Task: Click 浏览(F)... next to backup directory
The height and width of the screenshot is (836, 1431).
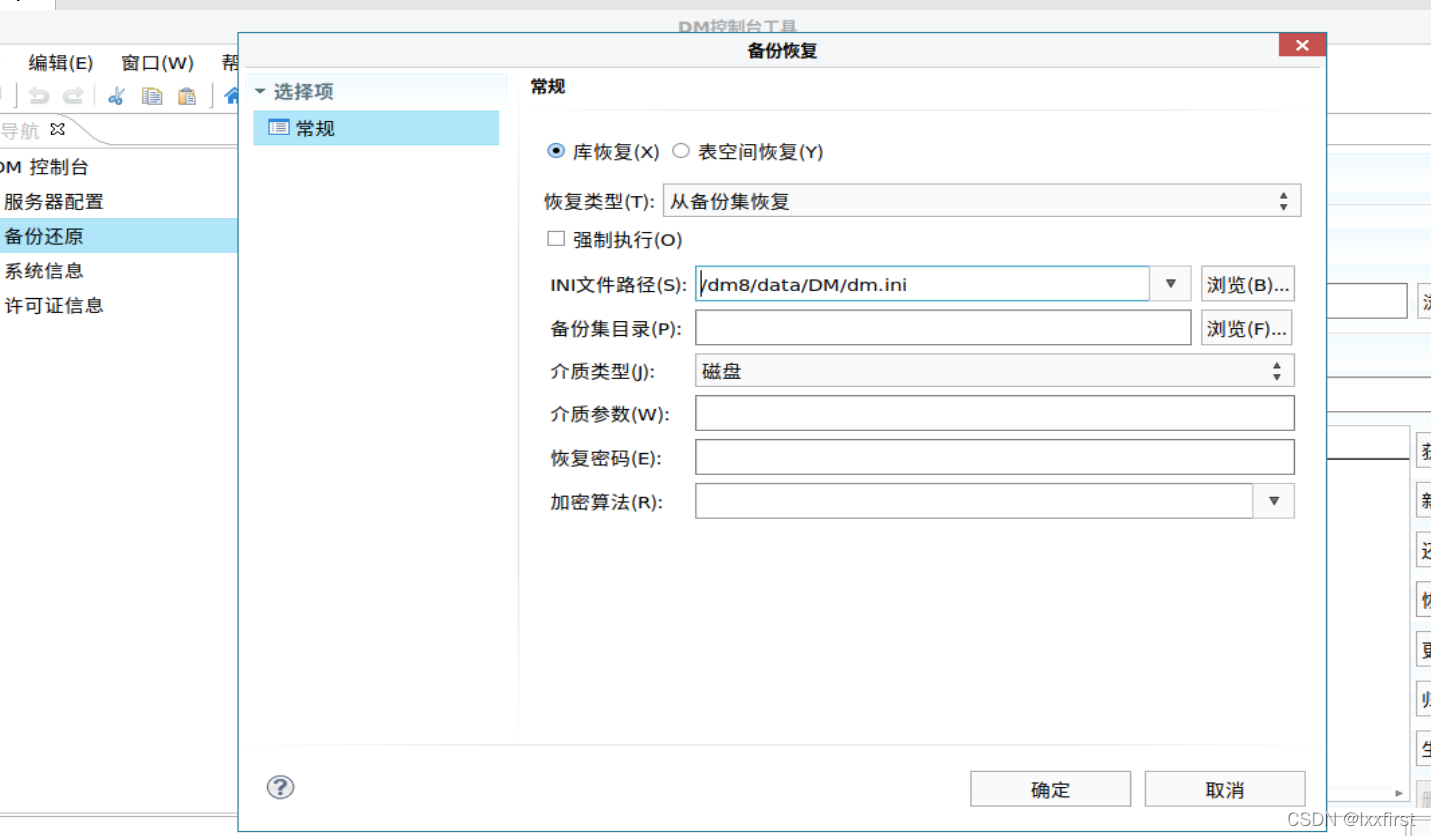Action: [x=1245, y=328]
